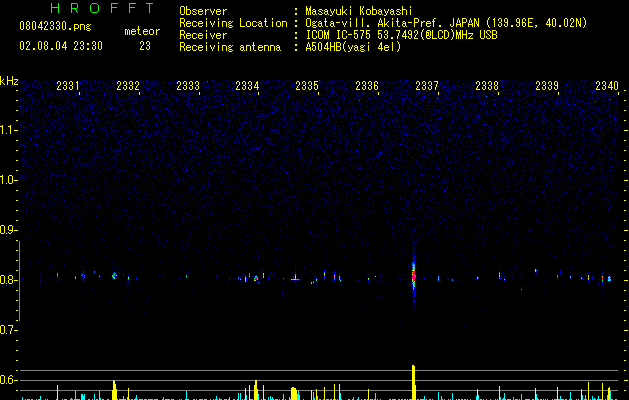Click the tallest yellow intensity bar near 2337

coord(414,382)
